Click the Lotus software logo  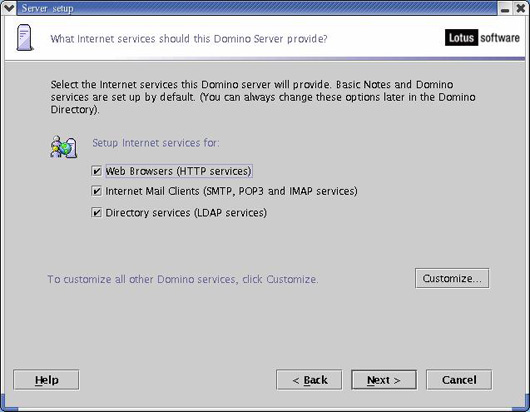click(x=482, y=38)
